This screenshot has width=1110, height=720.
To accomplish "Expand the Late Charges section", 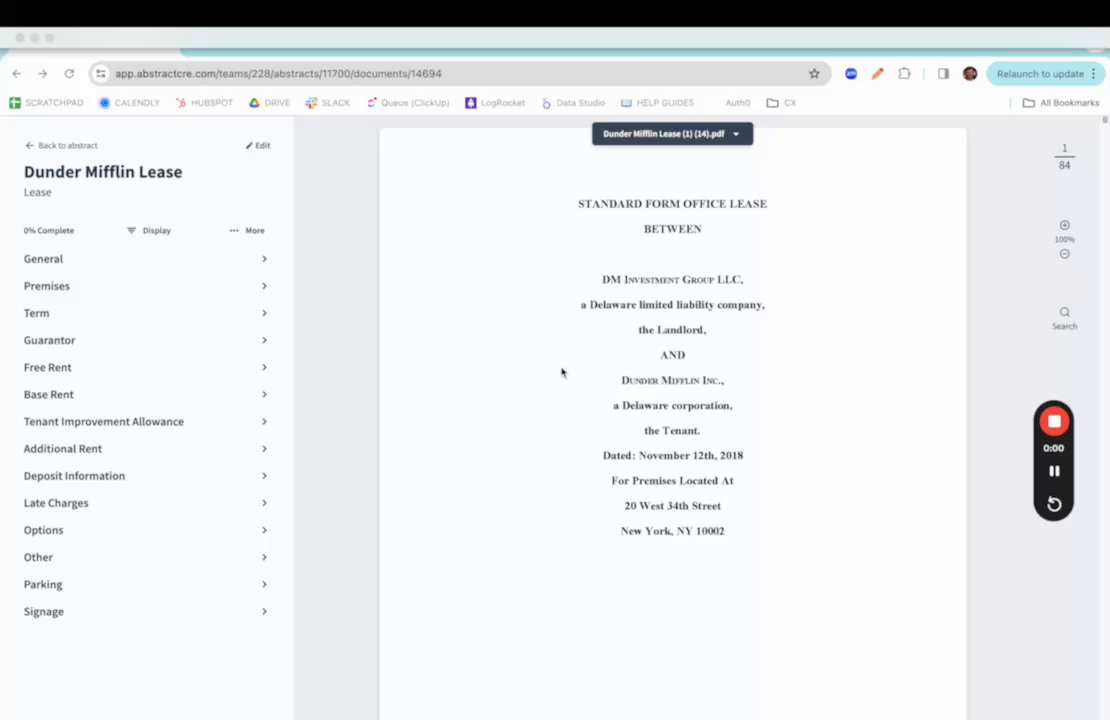I will tap(146, 503).
